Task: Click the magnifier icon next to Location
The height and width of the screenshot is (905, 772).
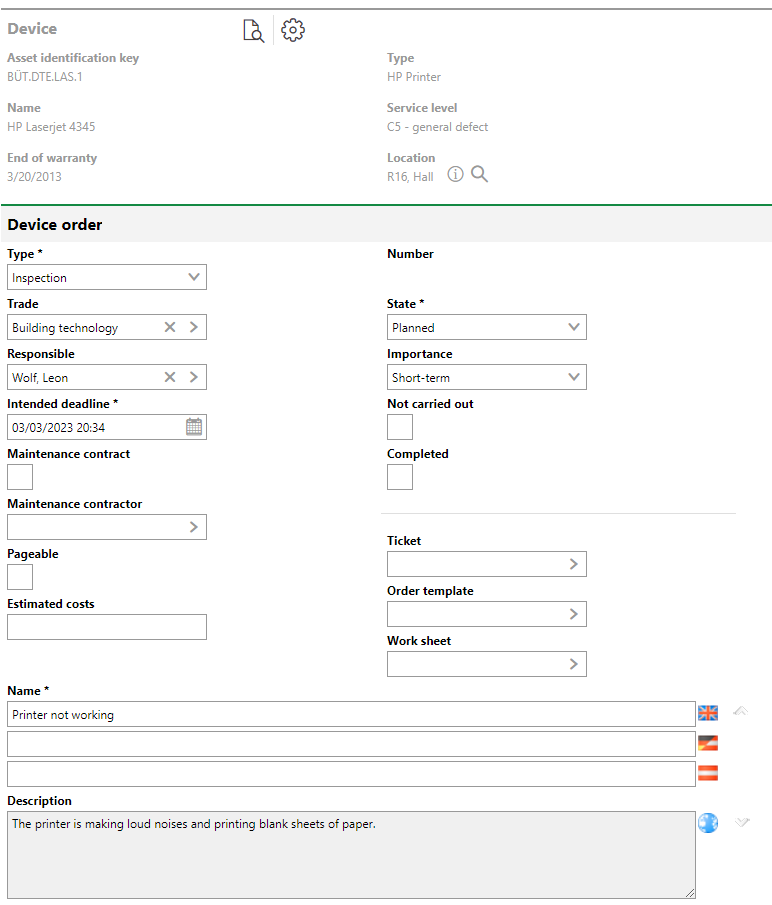Action: pos(480,175)
